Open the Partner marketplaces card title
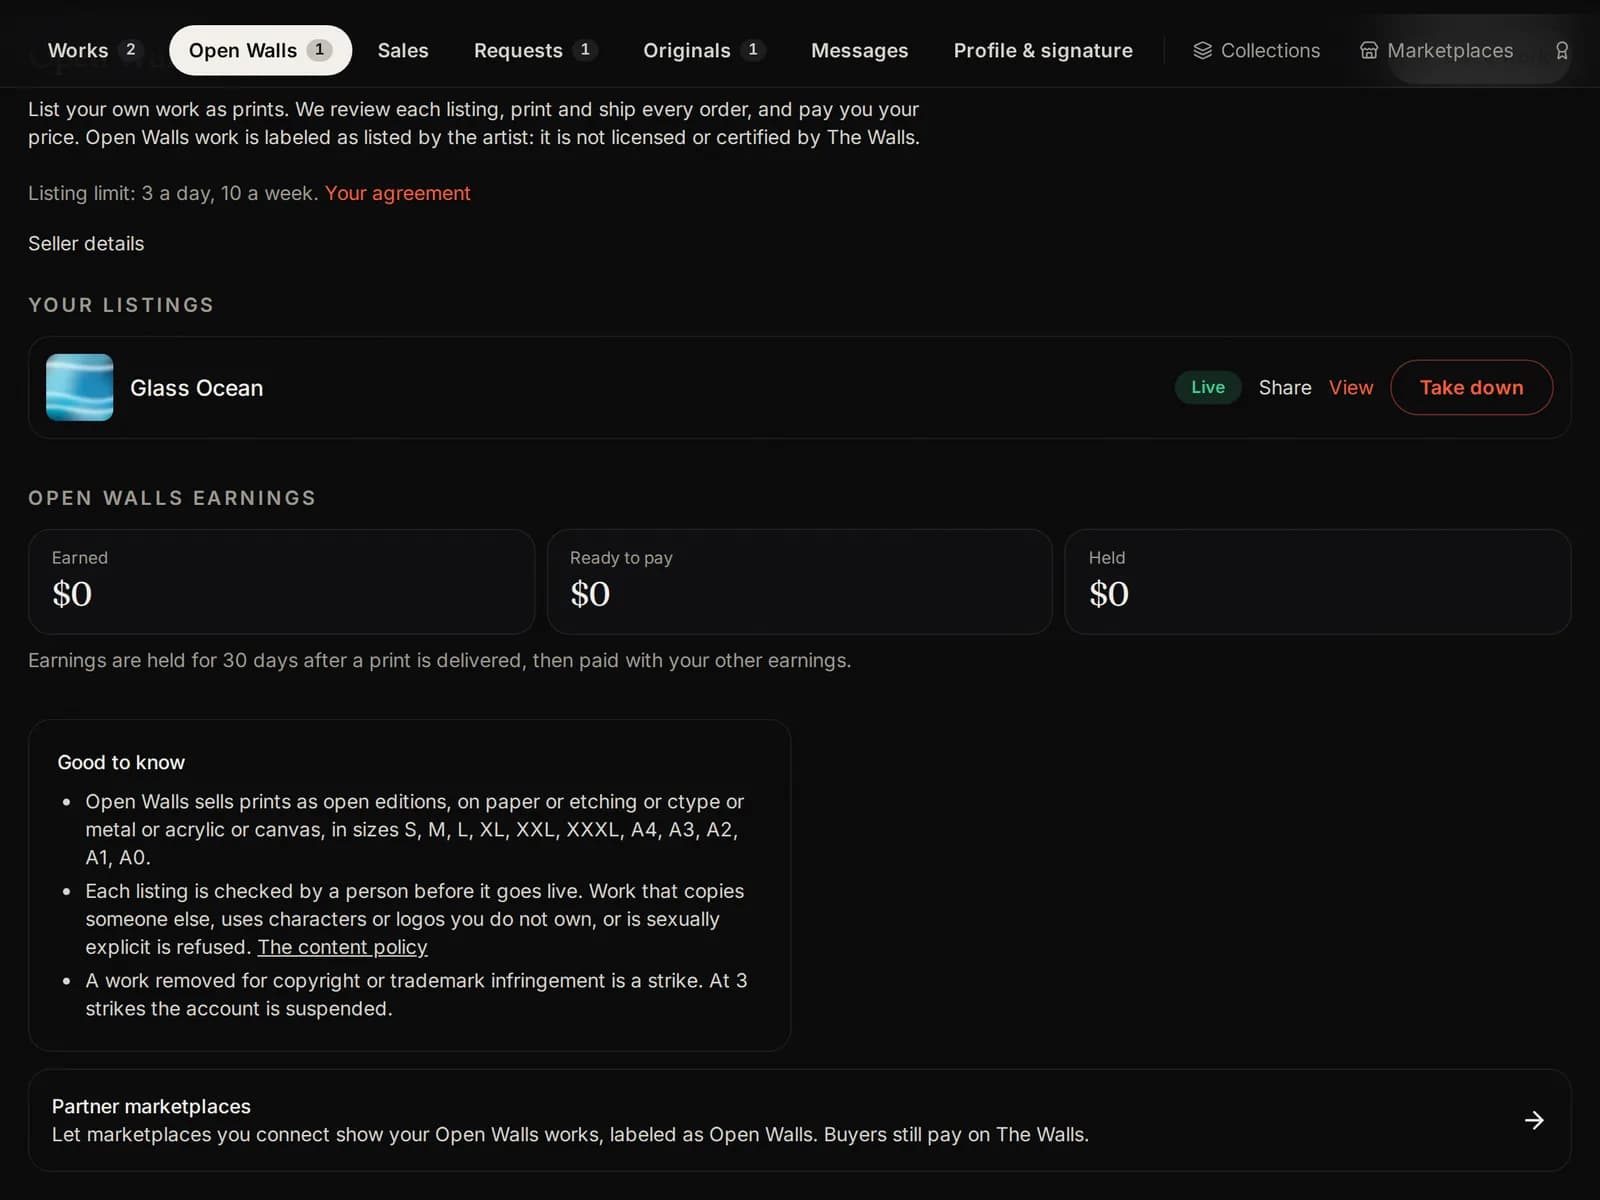 (x=151, y=1106)
